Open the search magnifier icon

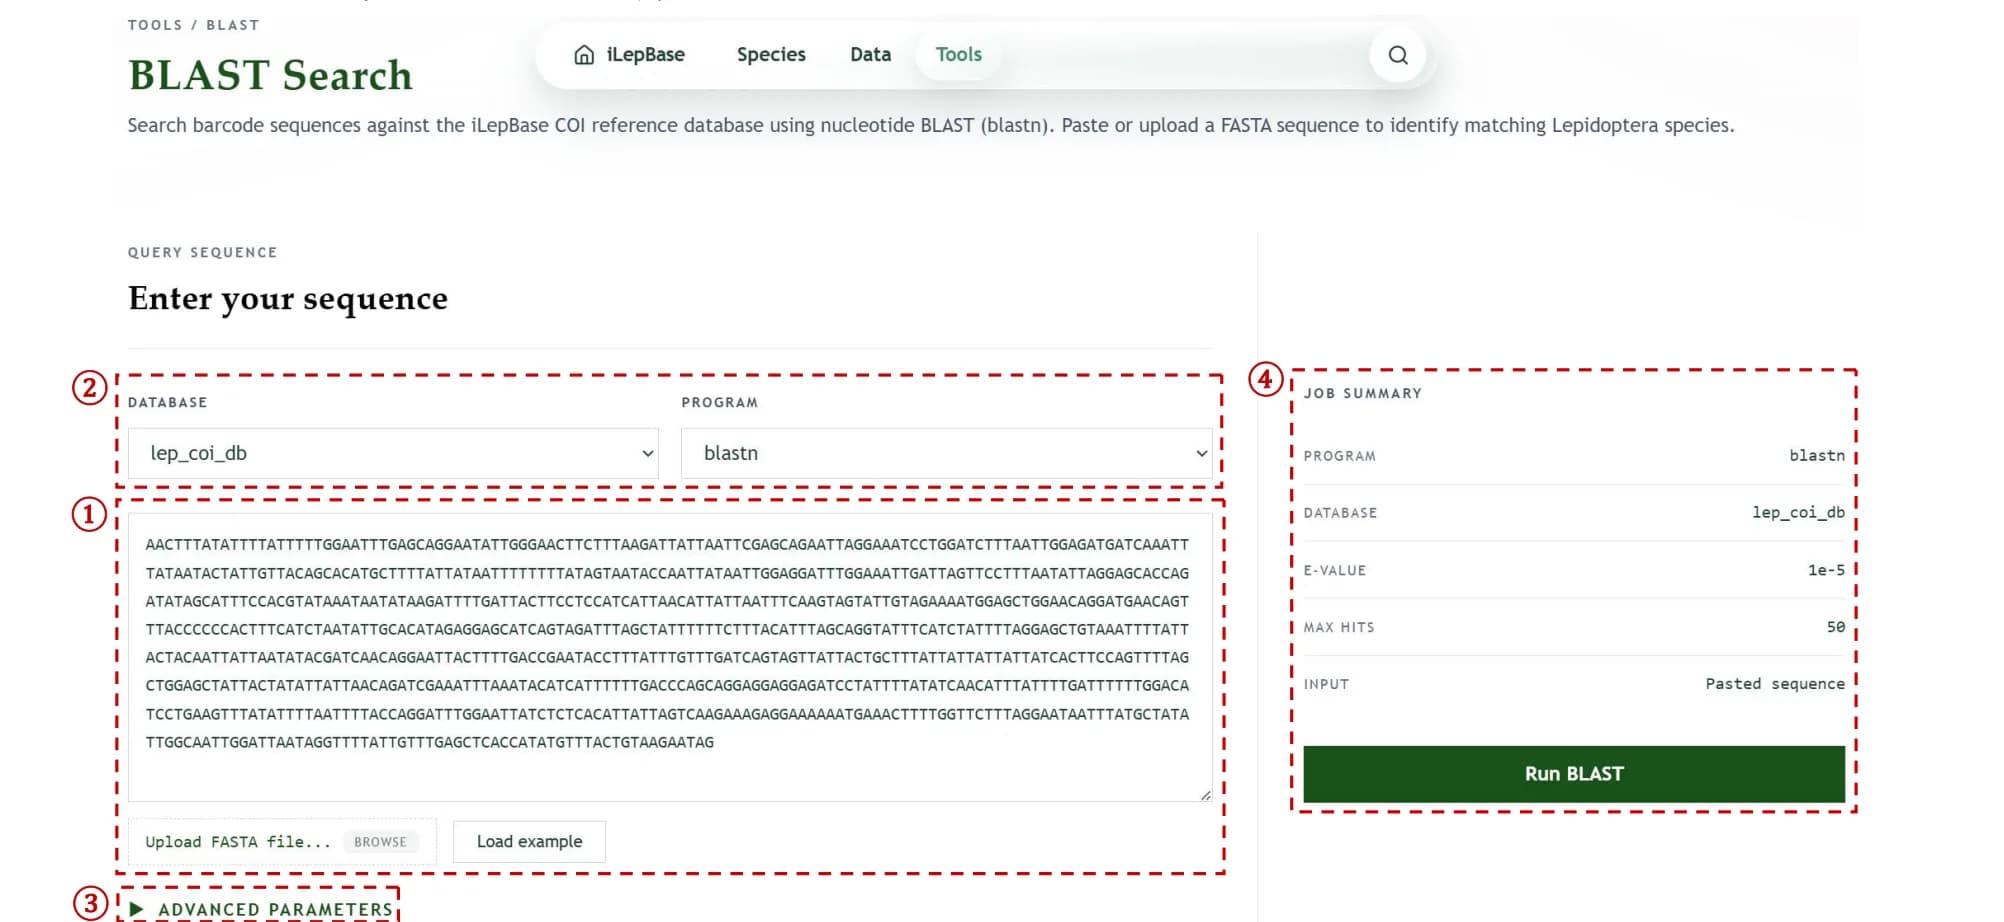pyautogui.click(x=1398, y=55)
